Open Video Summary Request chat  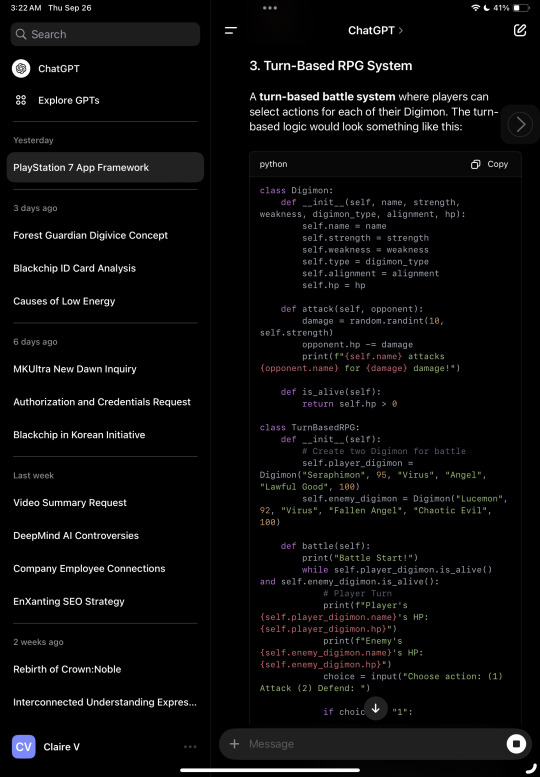tap(70, 502)
